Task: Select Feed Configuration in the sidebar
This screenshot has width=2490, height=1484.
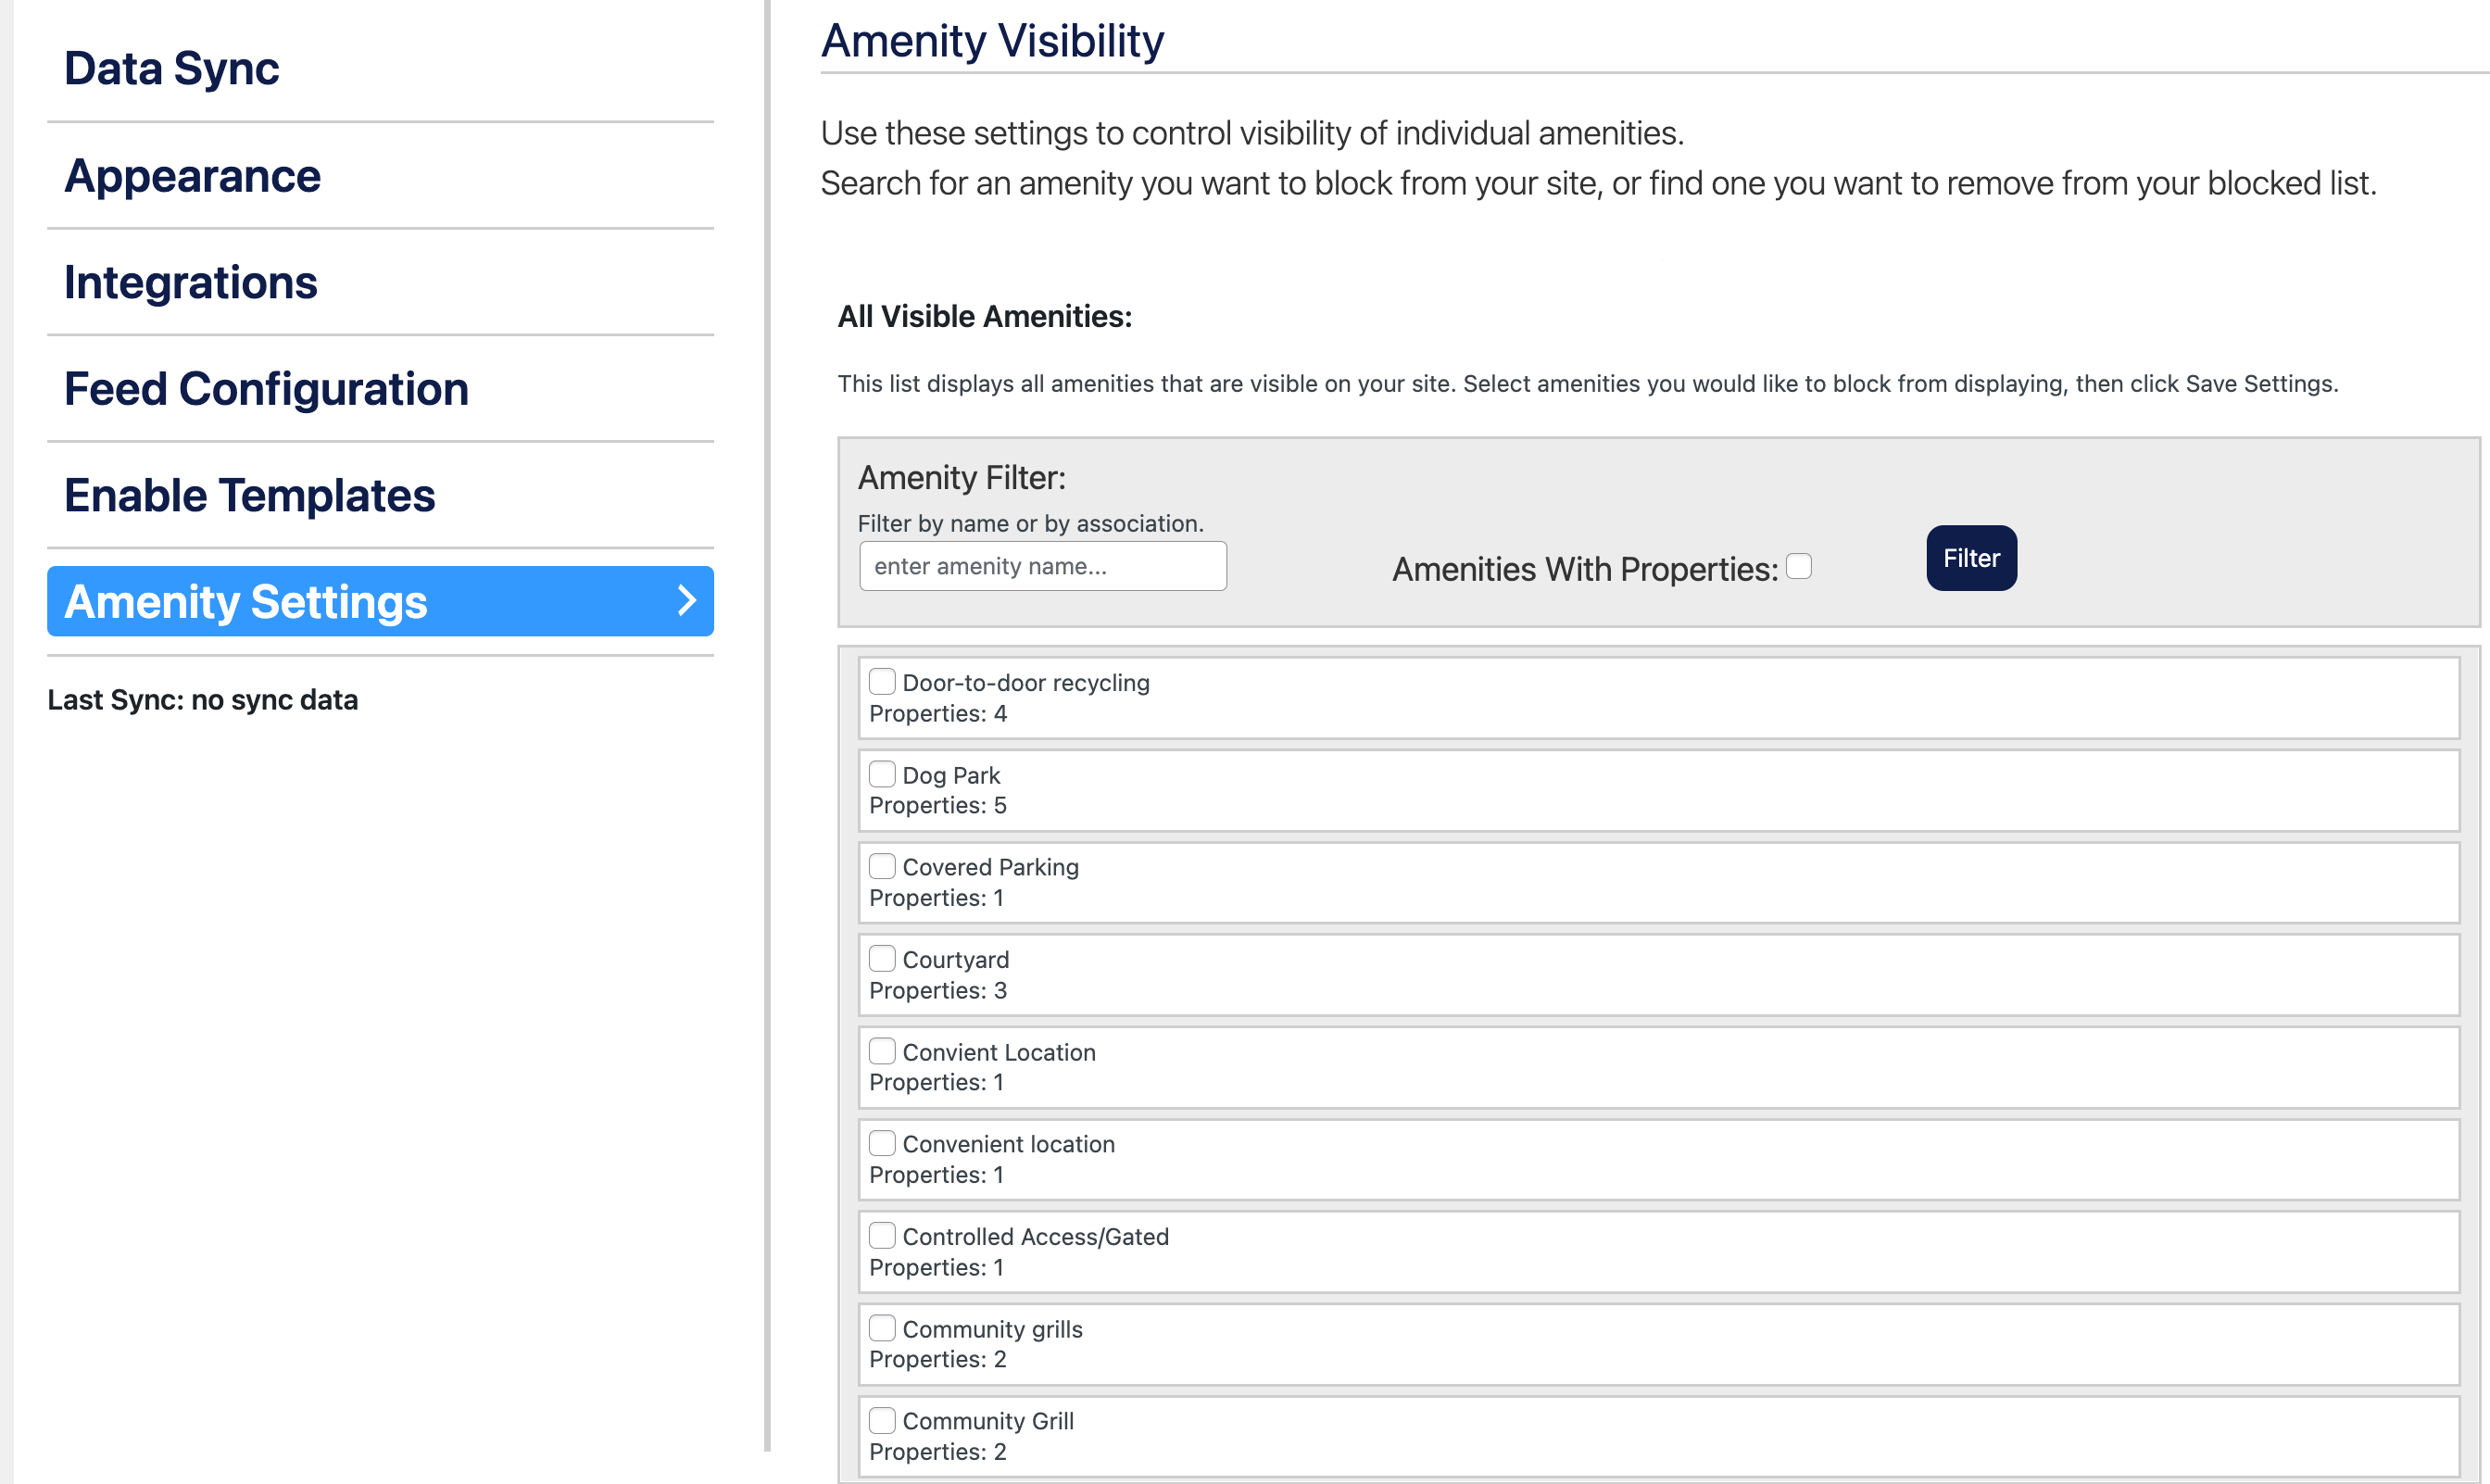Action: 266,389
